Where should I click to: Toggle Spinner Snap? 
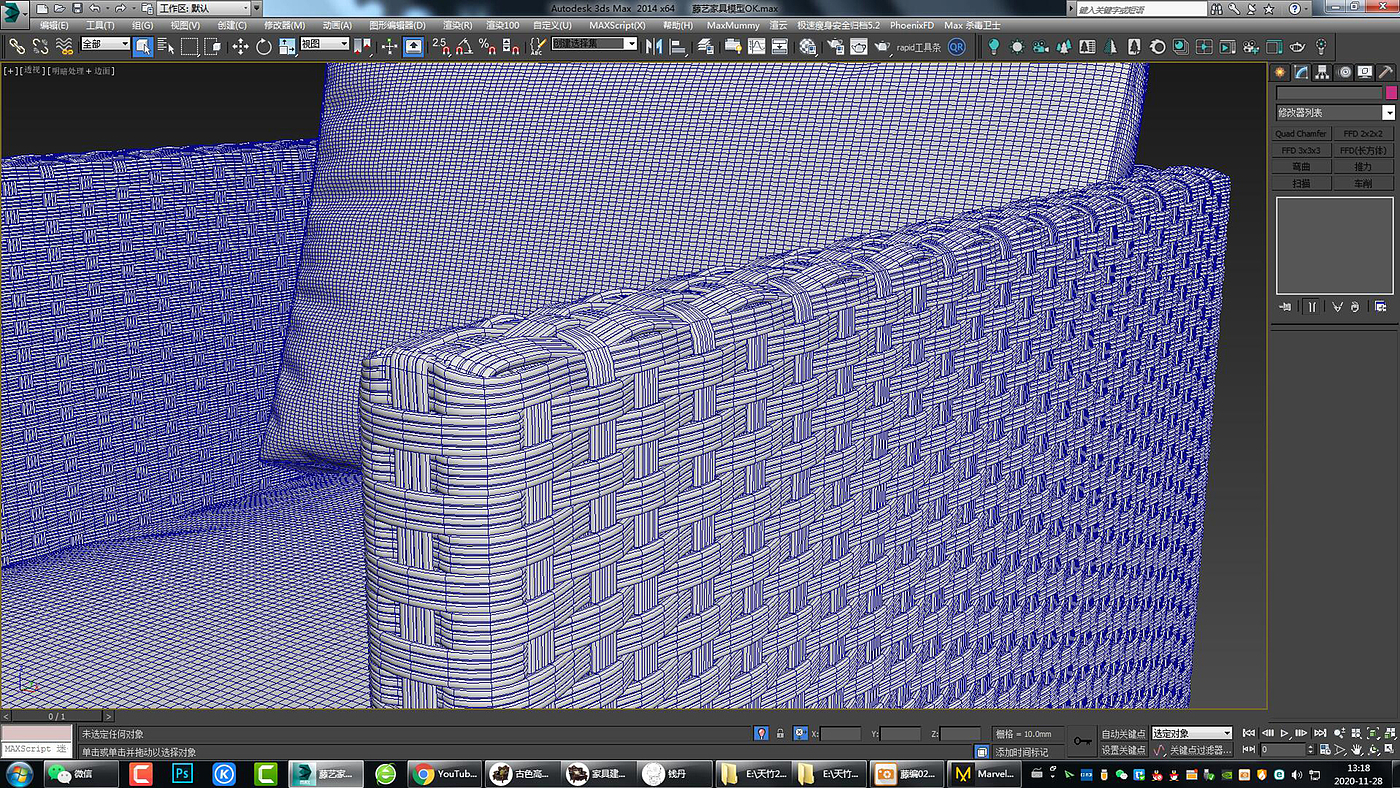[x=510, y=46]
